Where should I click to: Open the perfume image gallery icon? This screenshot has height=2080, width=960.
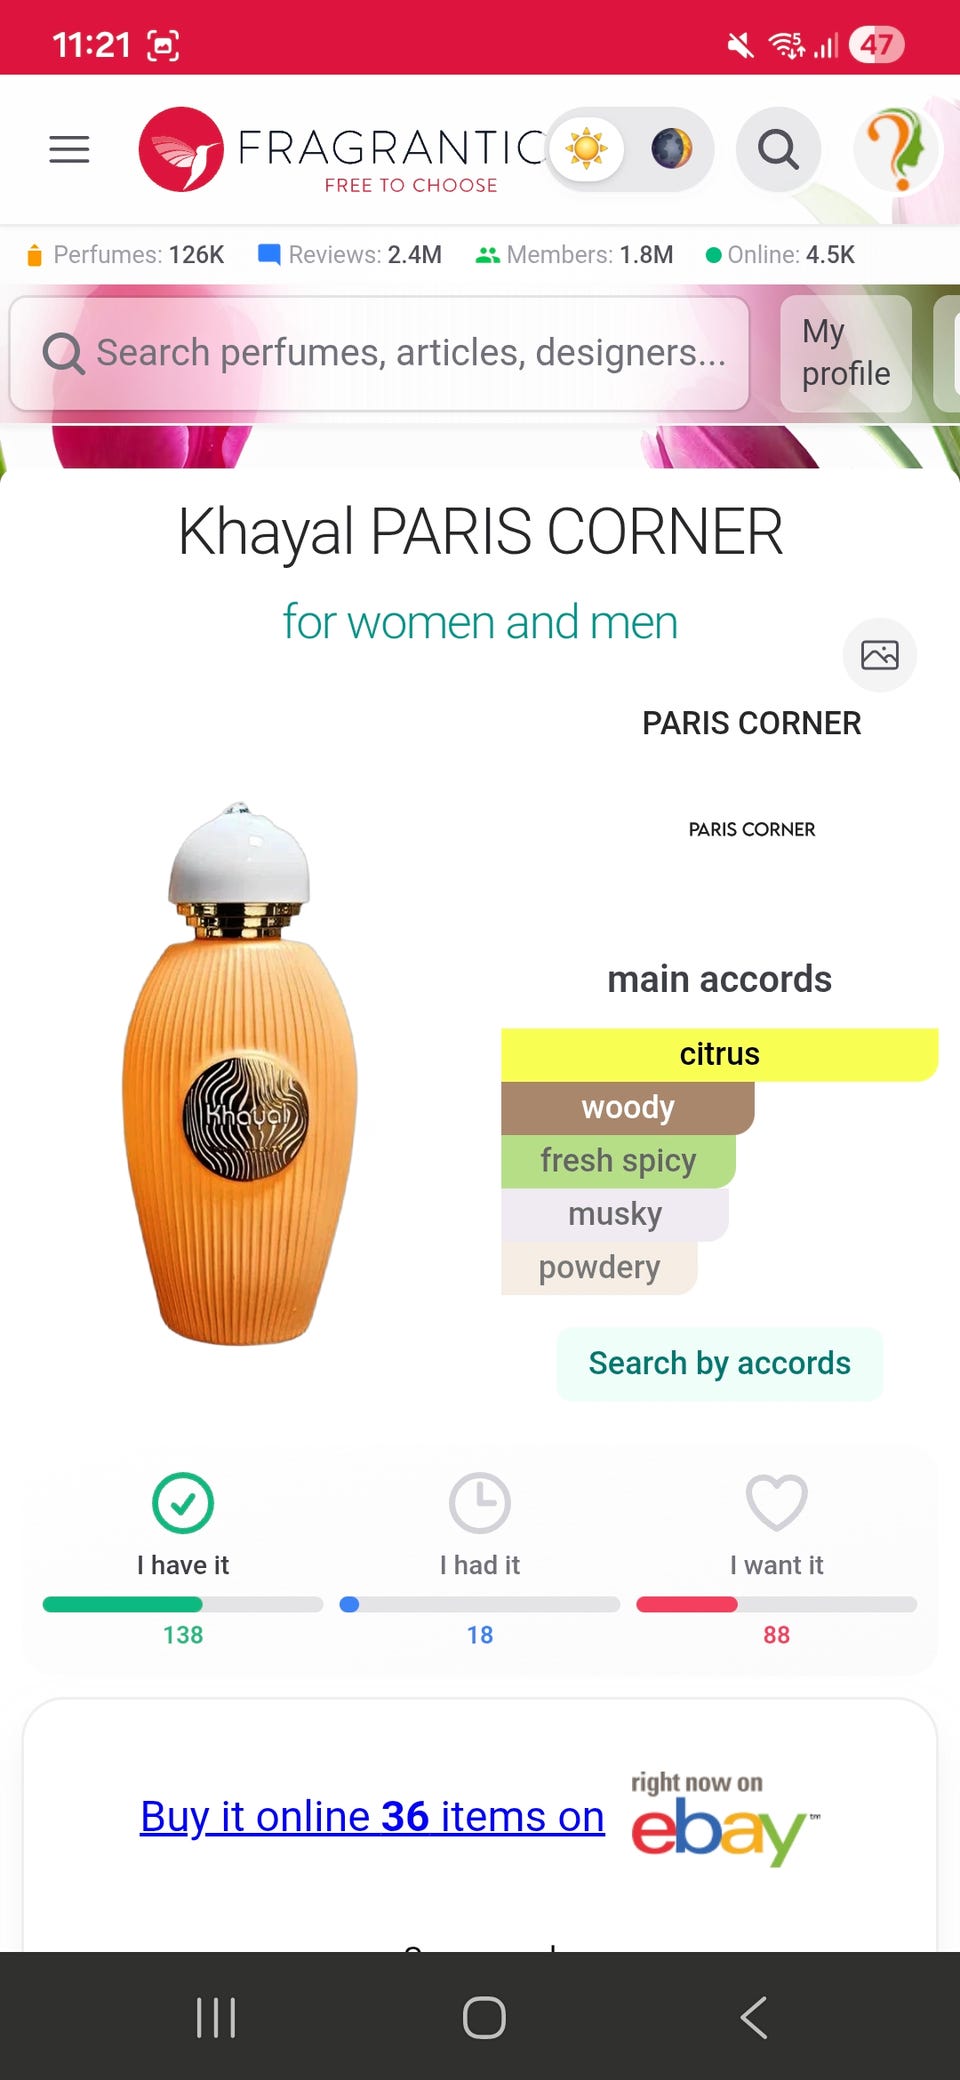(880, 655)
